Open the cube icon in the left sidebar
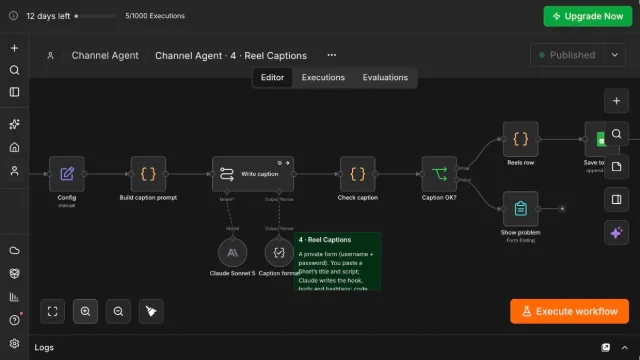This screenshot has height=360, width=640. pos(14,273)
